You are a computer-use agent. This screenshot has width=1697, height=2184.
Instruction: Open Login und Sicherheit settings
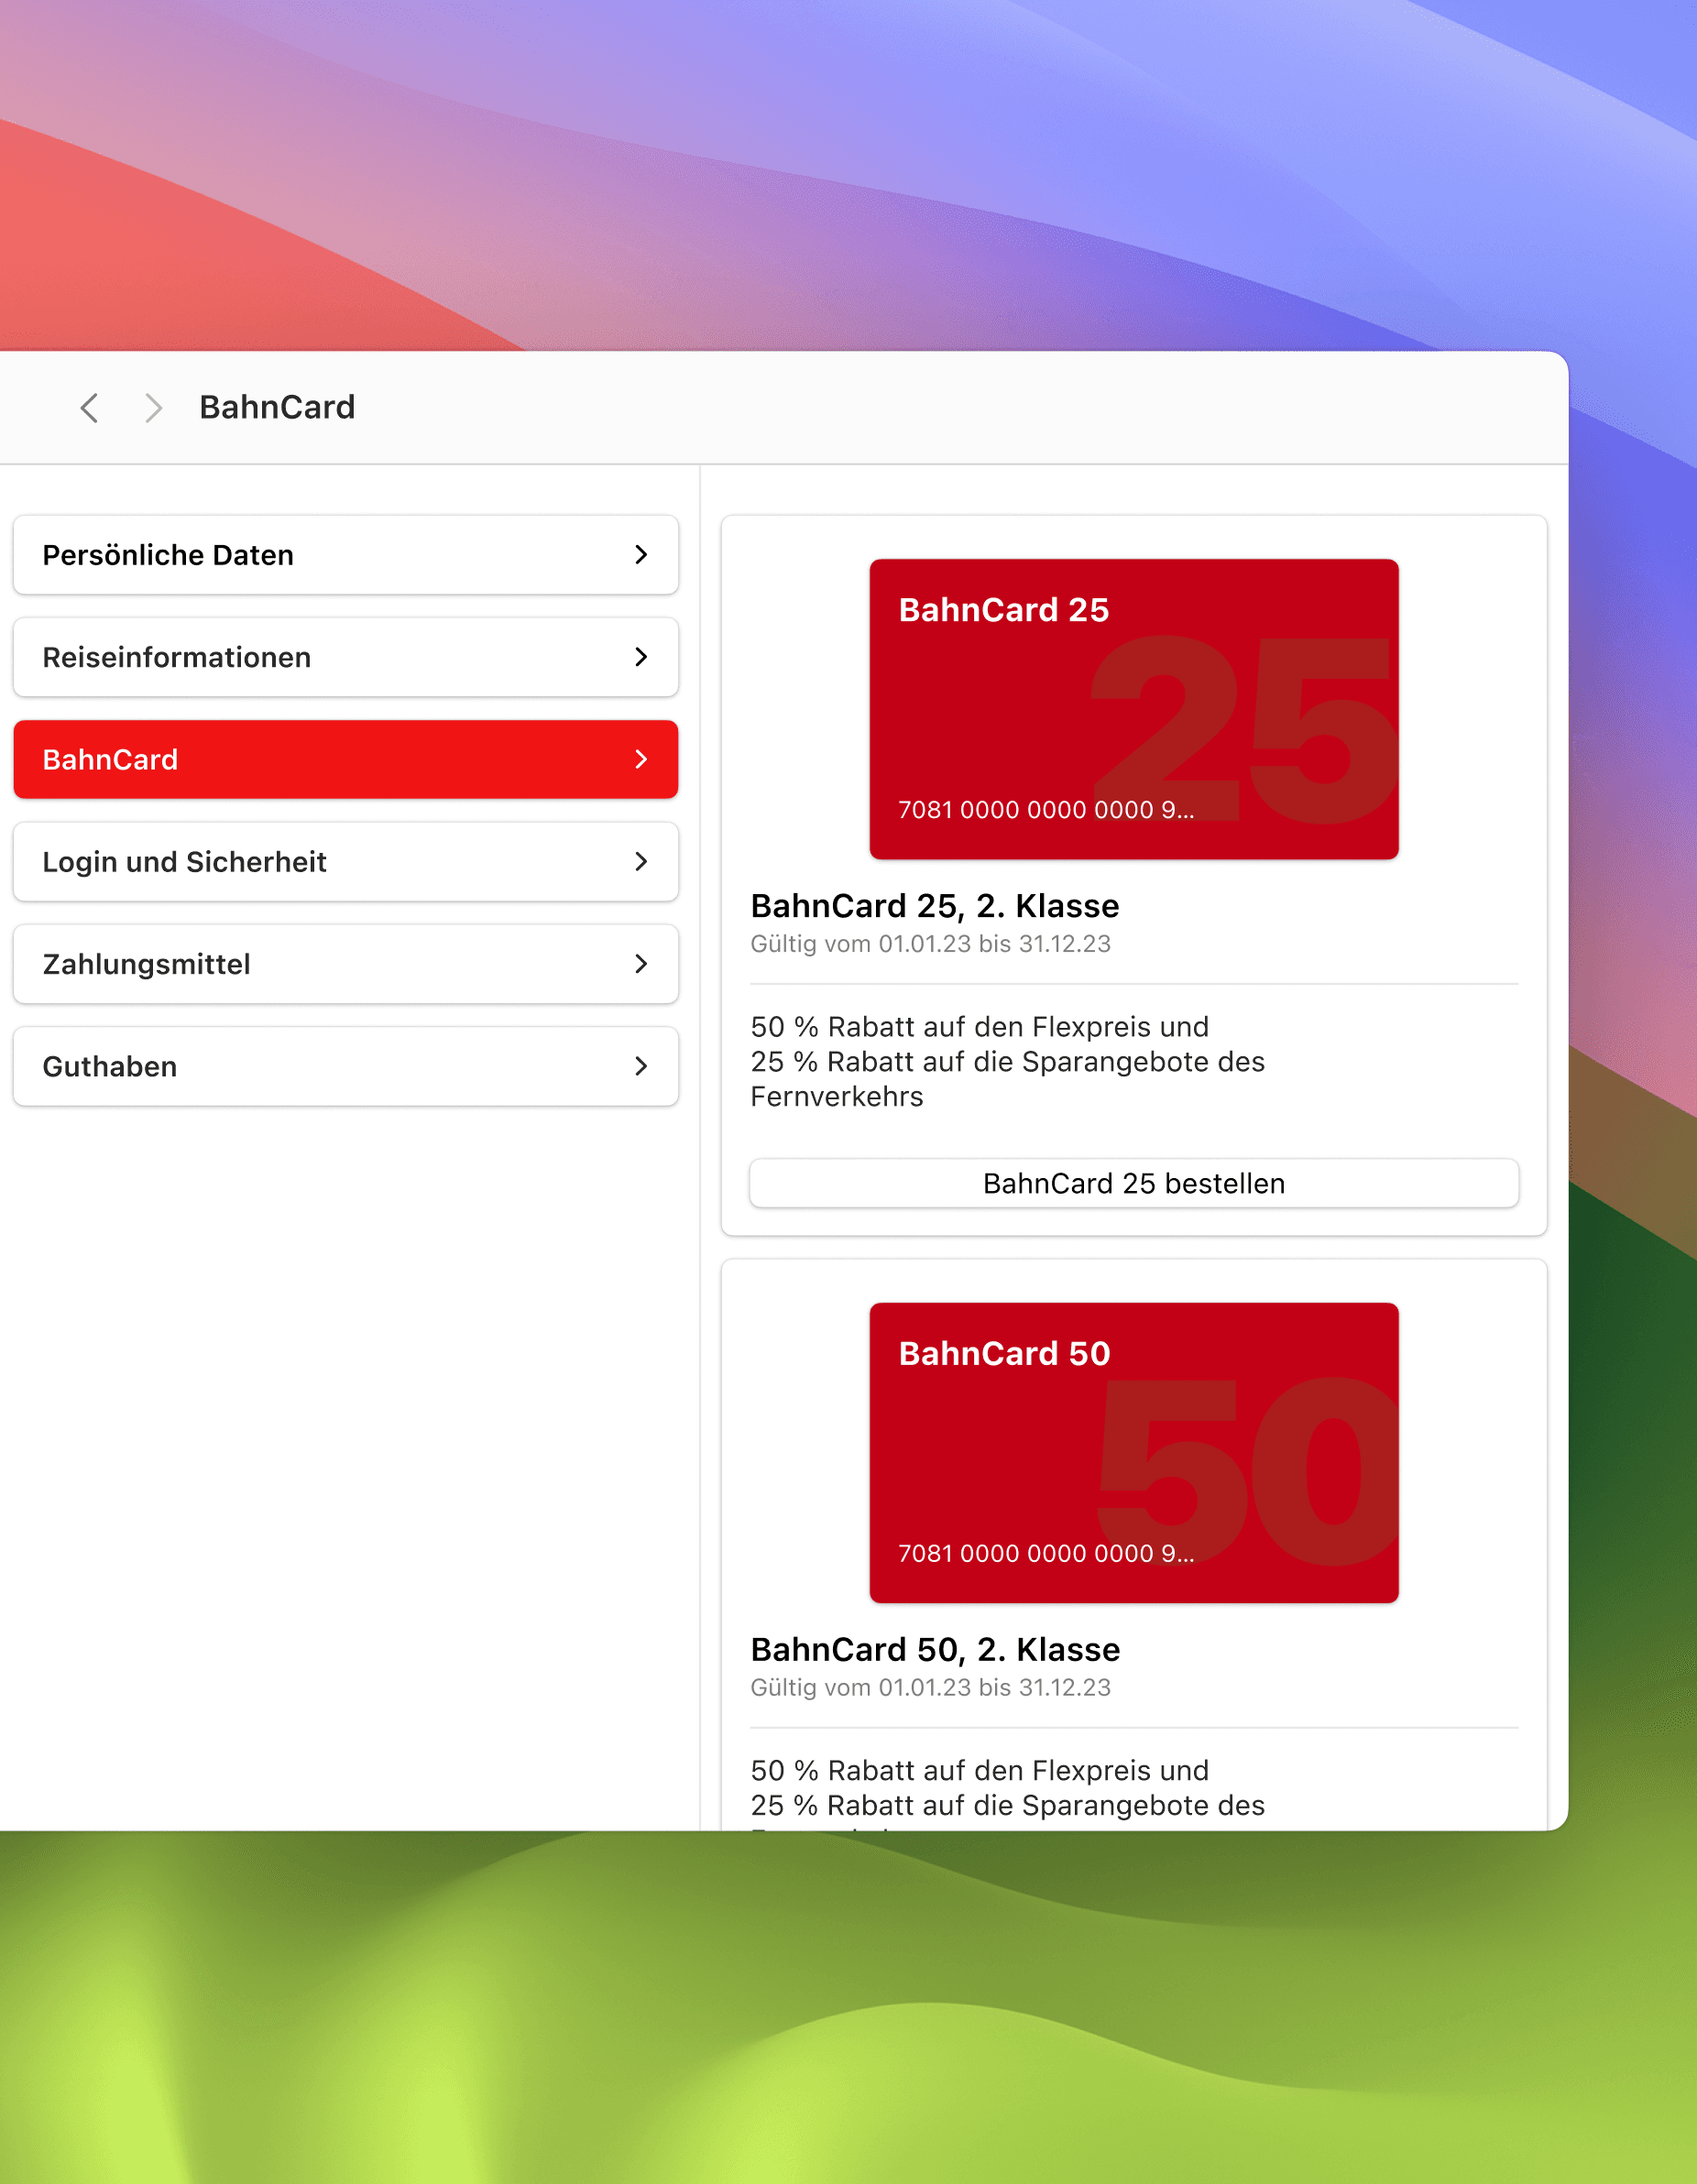pos(346,862)
